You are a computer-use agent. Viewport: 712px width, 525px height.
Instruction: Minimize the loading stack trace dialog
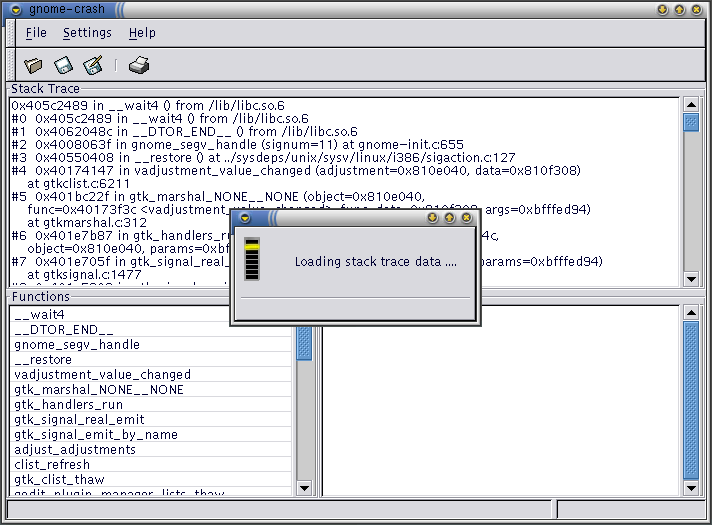point(432,218)
